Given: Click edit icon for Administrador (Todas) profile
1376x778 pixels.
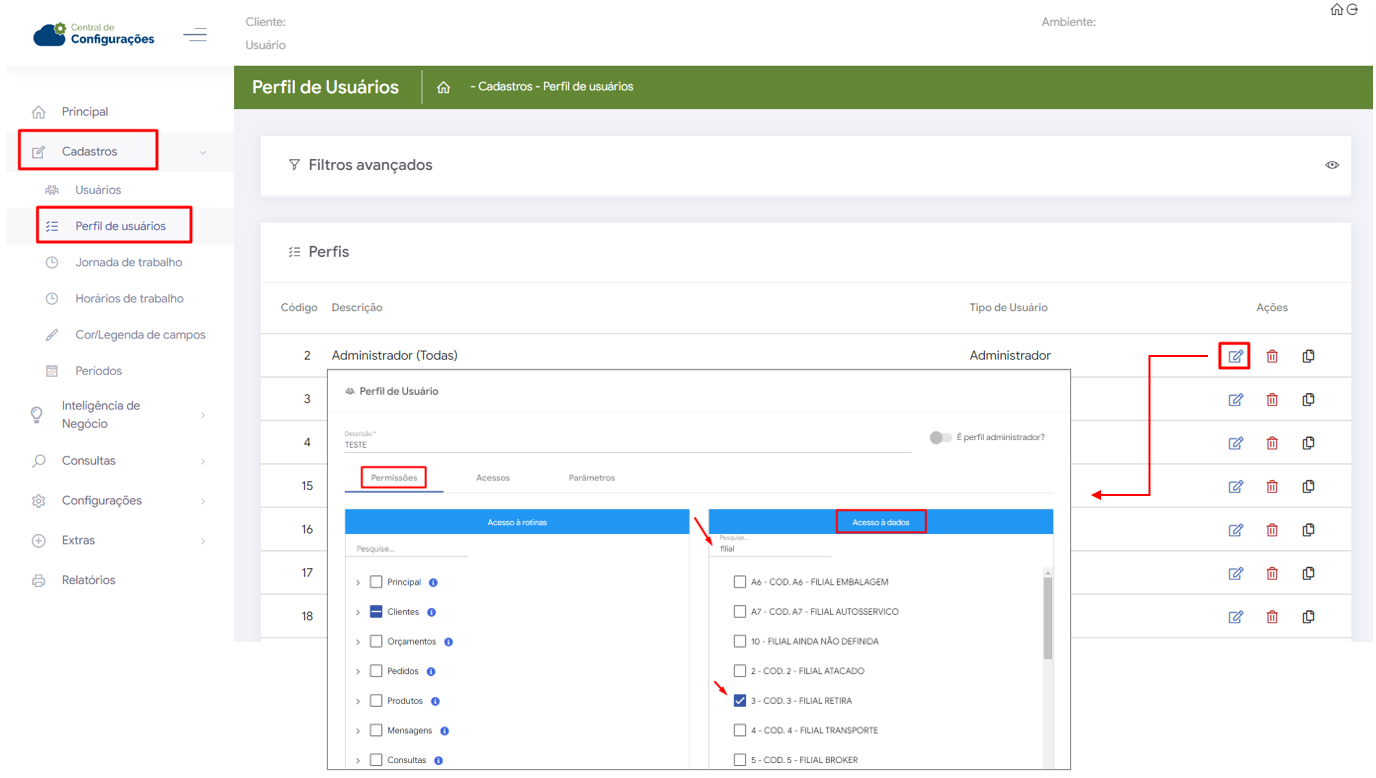Looking at the screenshot, I should click(1235, 356).
